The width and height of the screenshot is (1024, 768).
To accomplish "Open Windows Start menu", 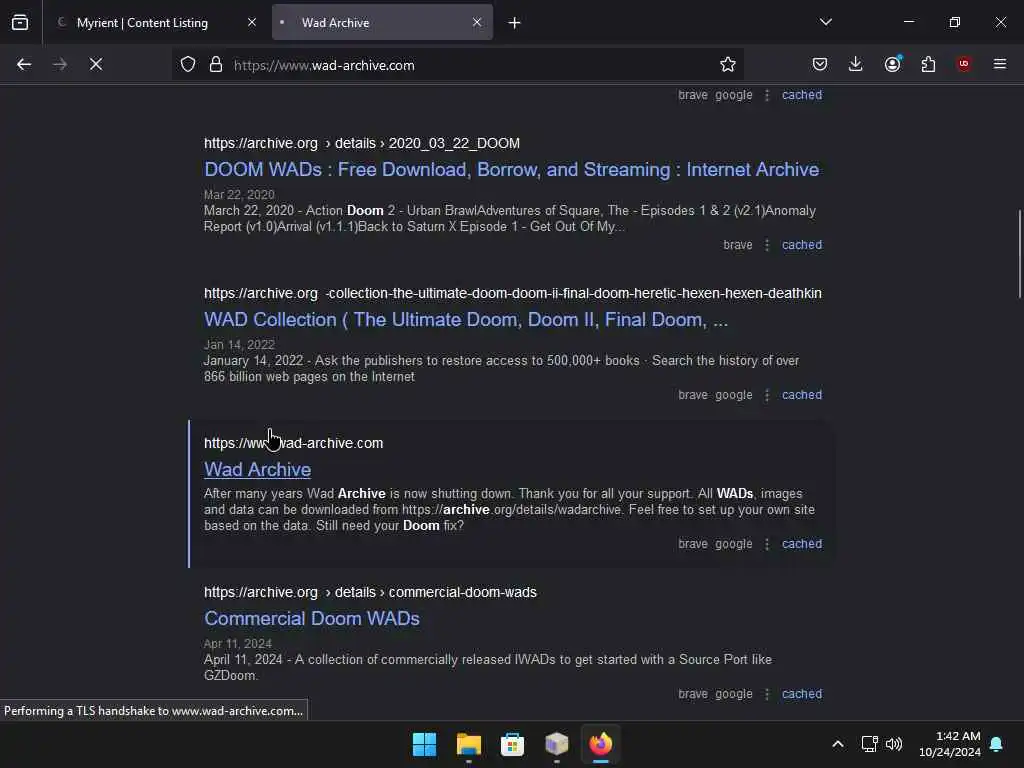I will coord(424,744).
